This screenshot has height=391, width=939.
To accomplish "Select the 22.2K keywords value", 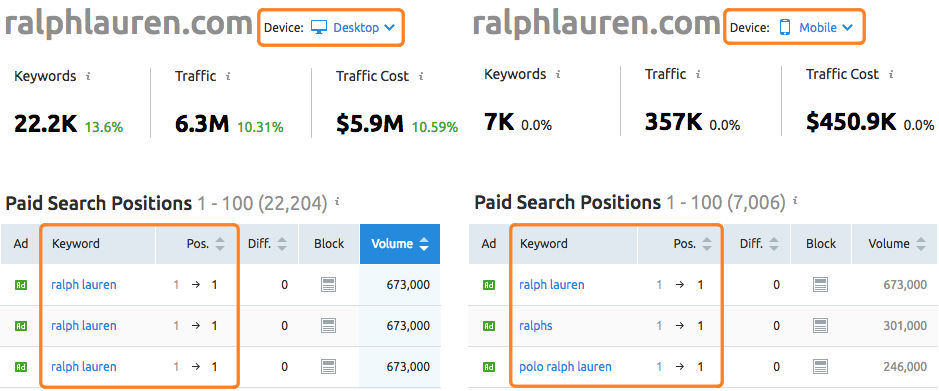I will click(x=46, y=124).
